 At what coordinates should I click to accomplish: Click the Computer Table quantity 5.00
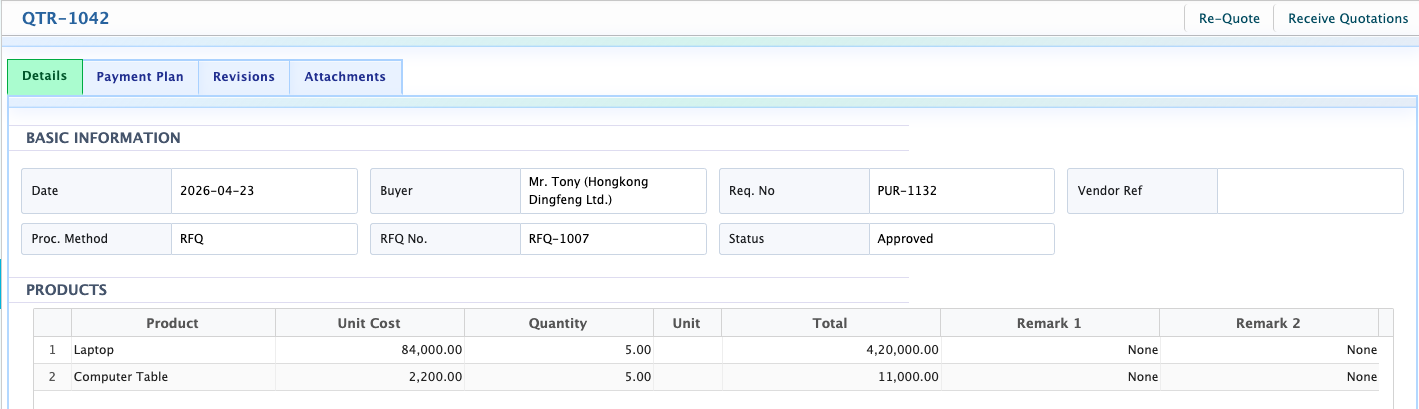coord(636,377)
